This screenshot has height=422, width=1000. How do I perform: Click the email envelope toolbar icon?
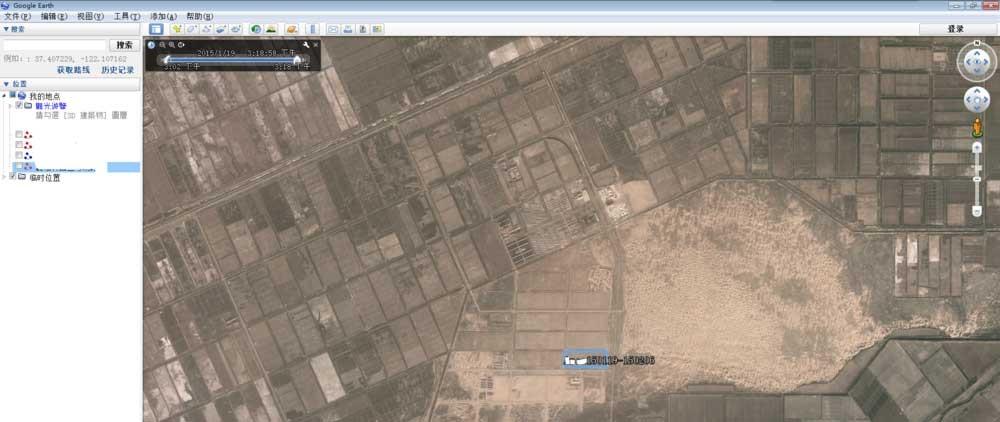(334, 29)
